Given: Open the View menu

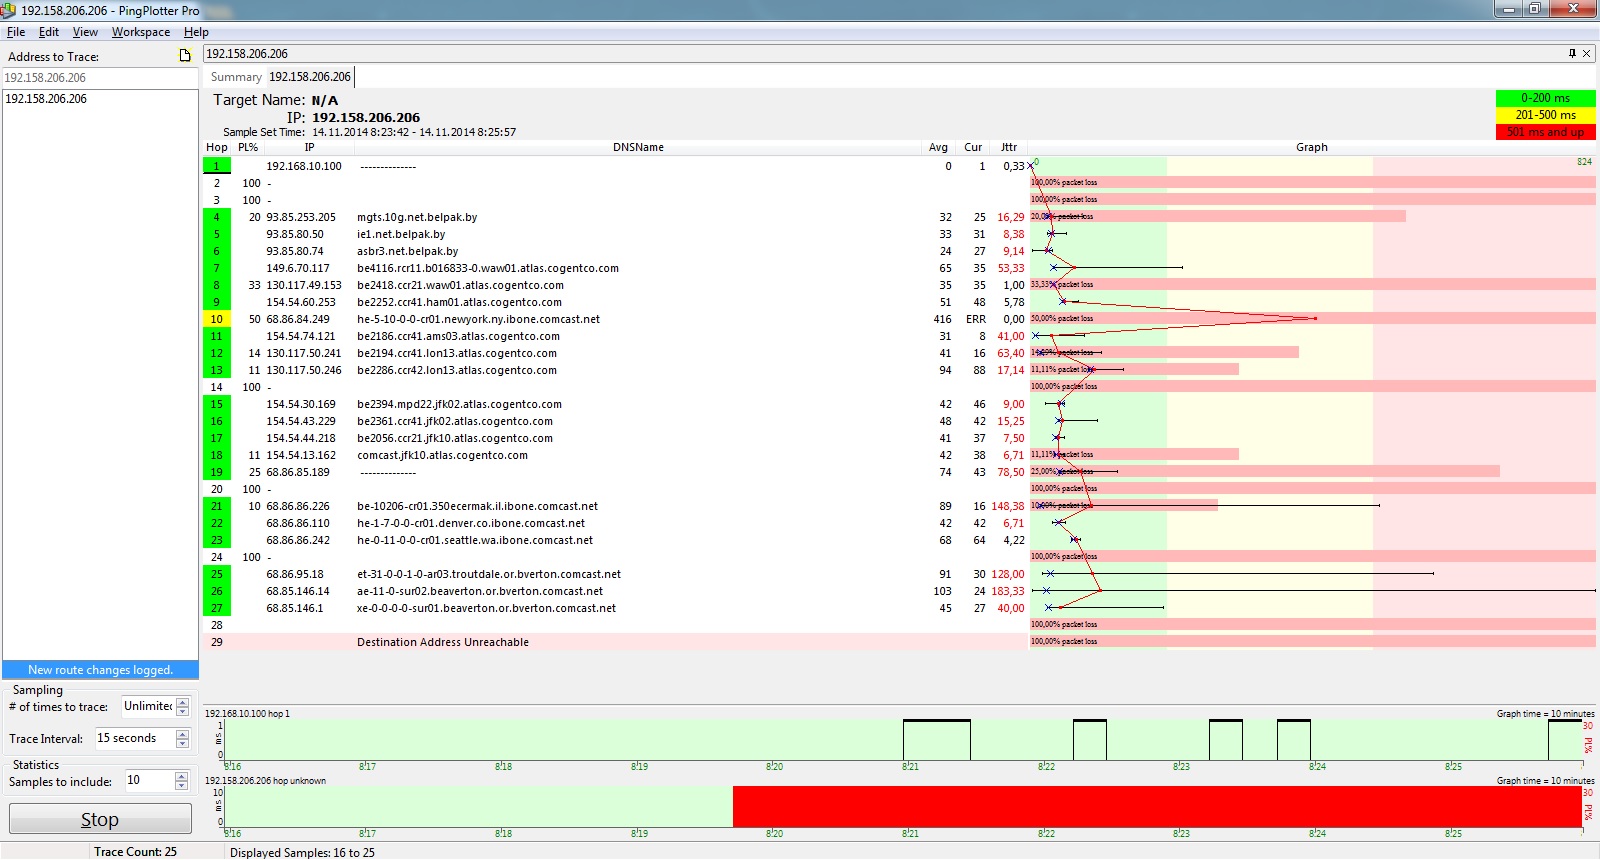Looking at the screenshot, I should click(85, 32).
